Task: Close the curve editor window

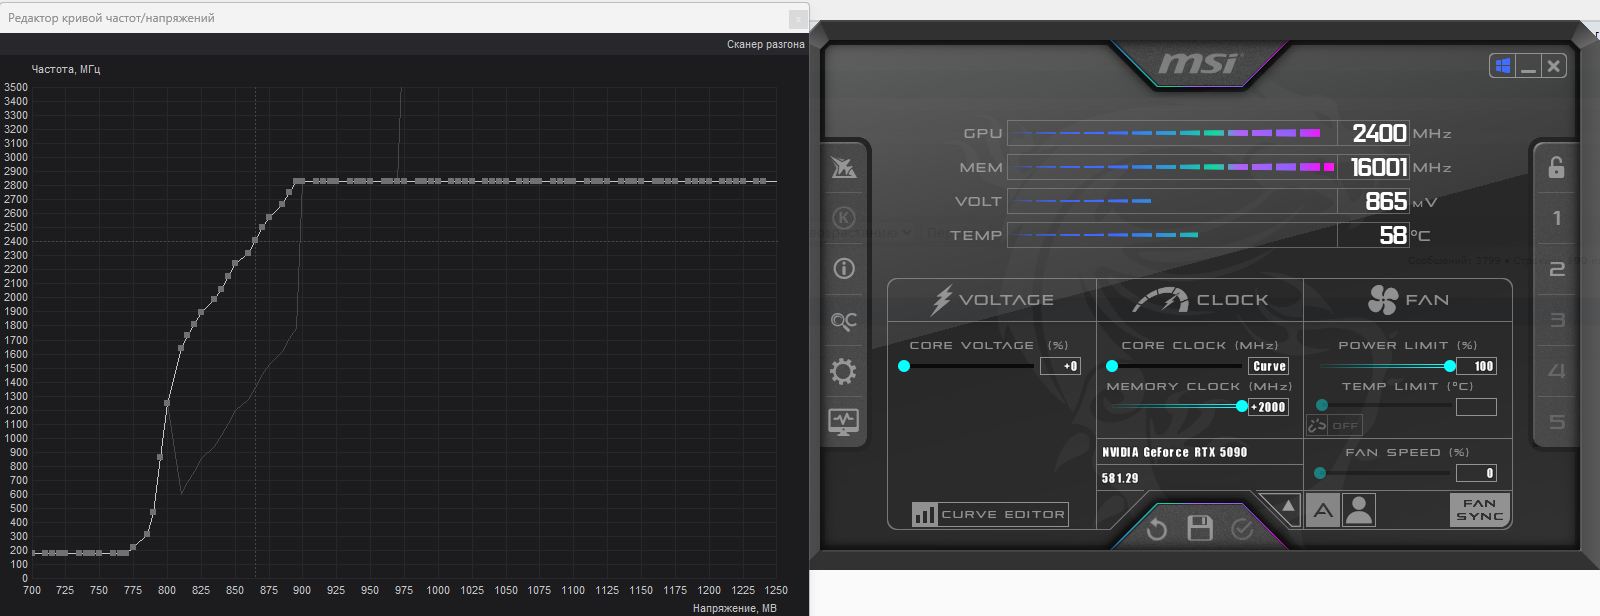Action: coord(797,18)
